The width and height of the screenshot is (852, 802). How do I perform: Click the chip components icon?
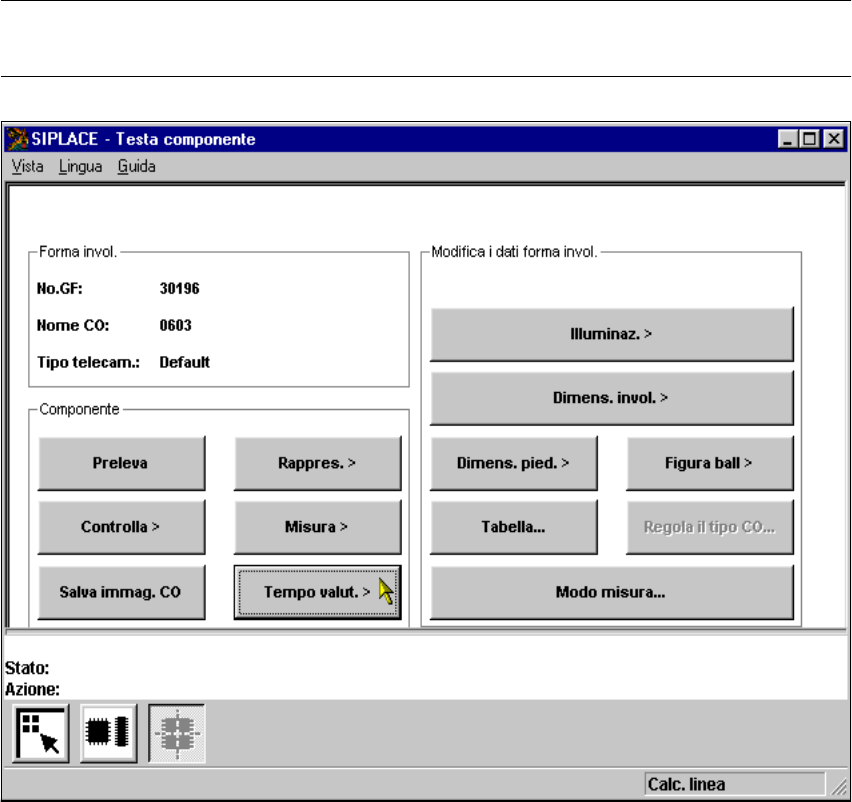click(109, 733)
